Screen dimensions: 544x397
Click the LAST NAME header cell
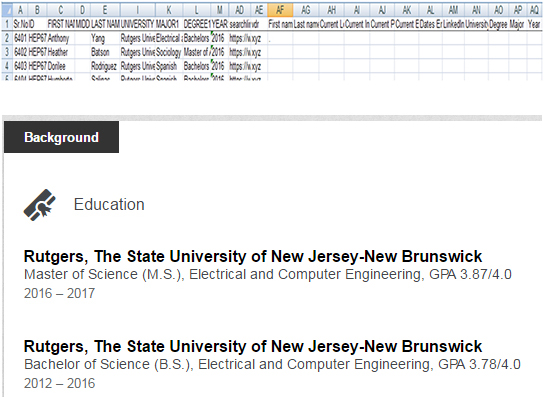(x=105, y=24)
